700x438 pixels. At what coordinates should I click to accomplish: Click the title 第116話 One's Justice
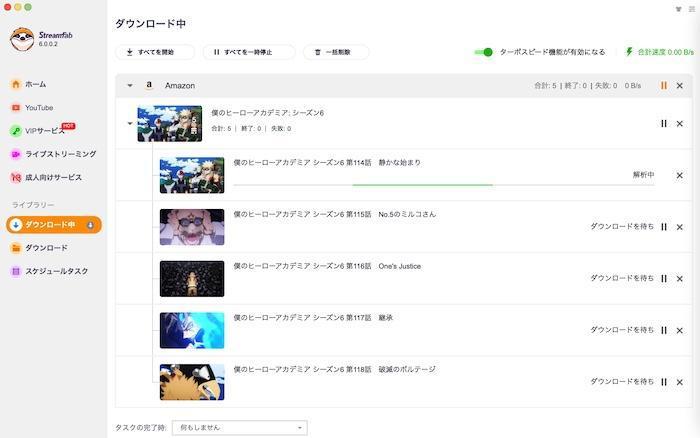(327, 266)
